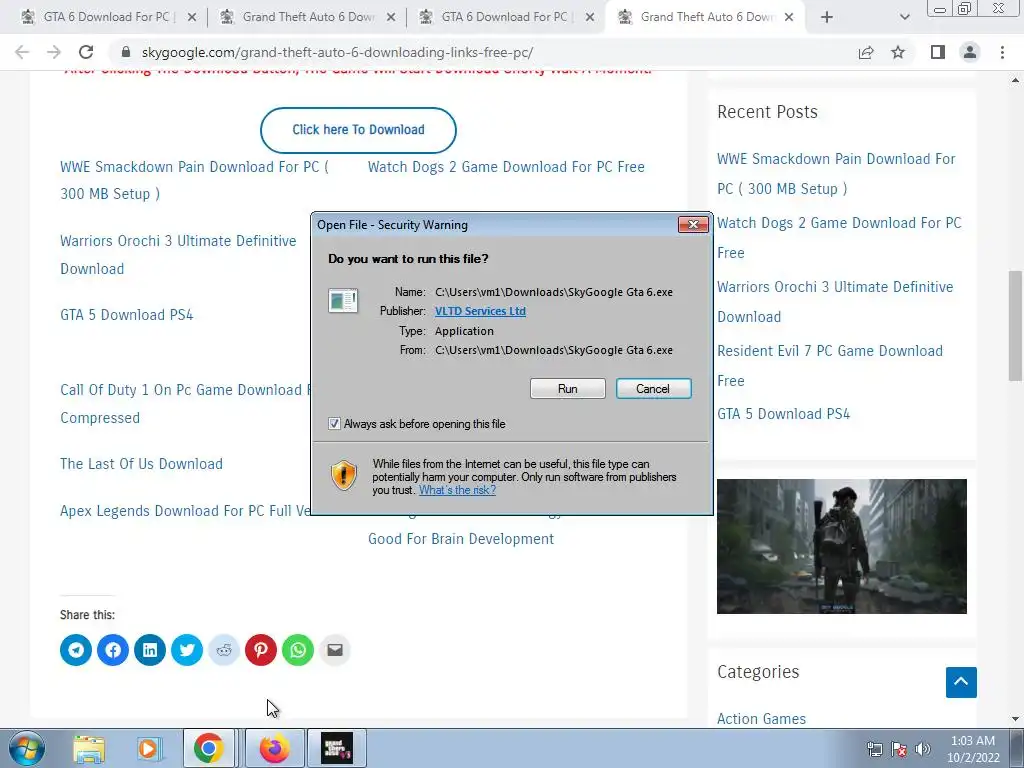
Task: Open Windows Explorer from taskbar
Action: pyautogui.click(x=89, y=748)
